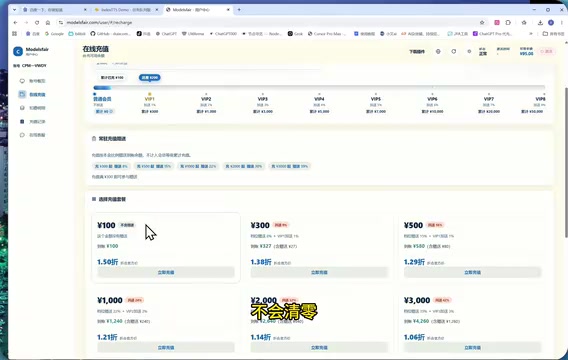Click 立即充值 on the ¥3,000 package
This screenshot has width=568, height=360.
click(472, 347)
